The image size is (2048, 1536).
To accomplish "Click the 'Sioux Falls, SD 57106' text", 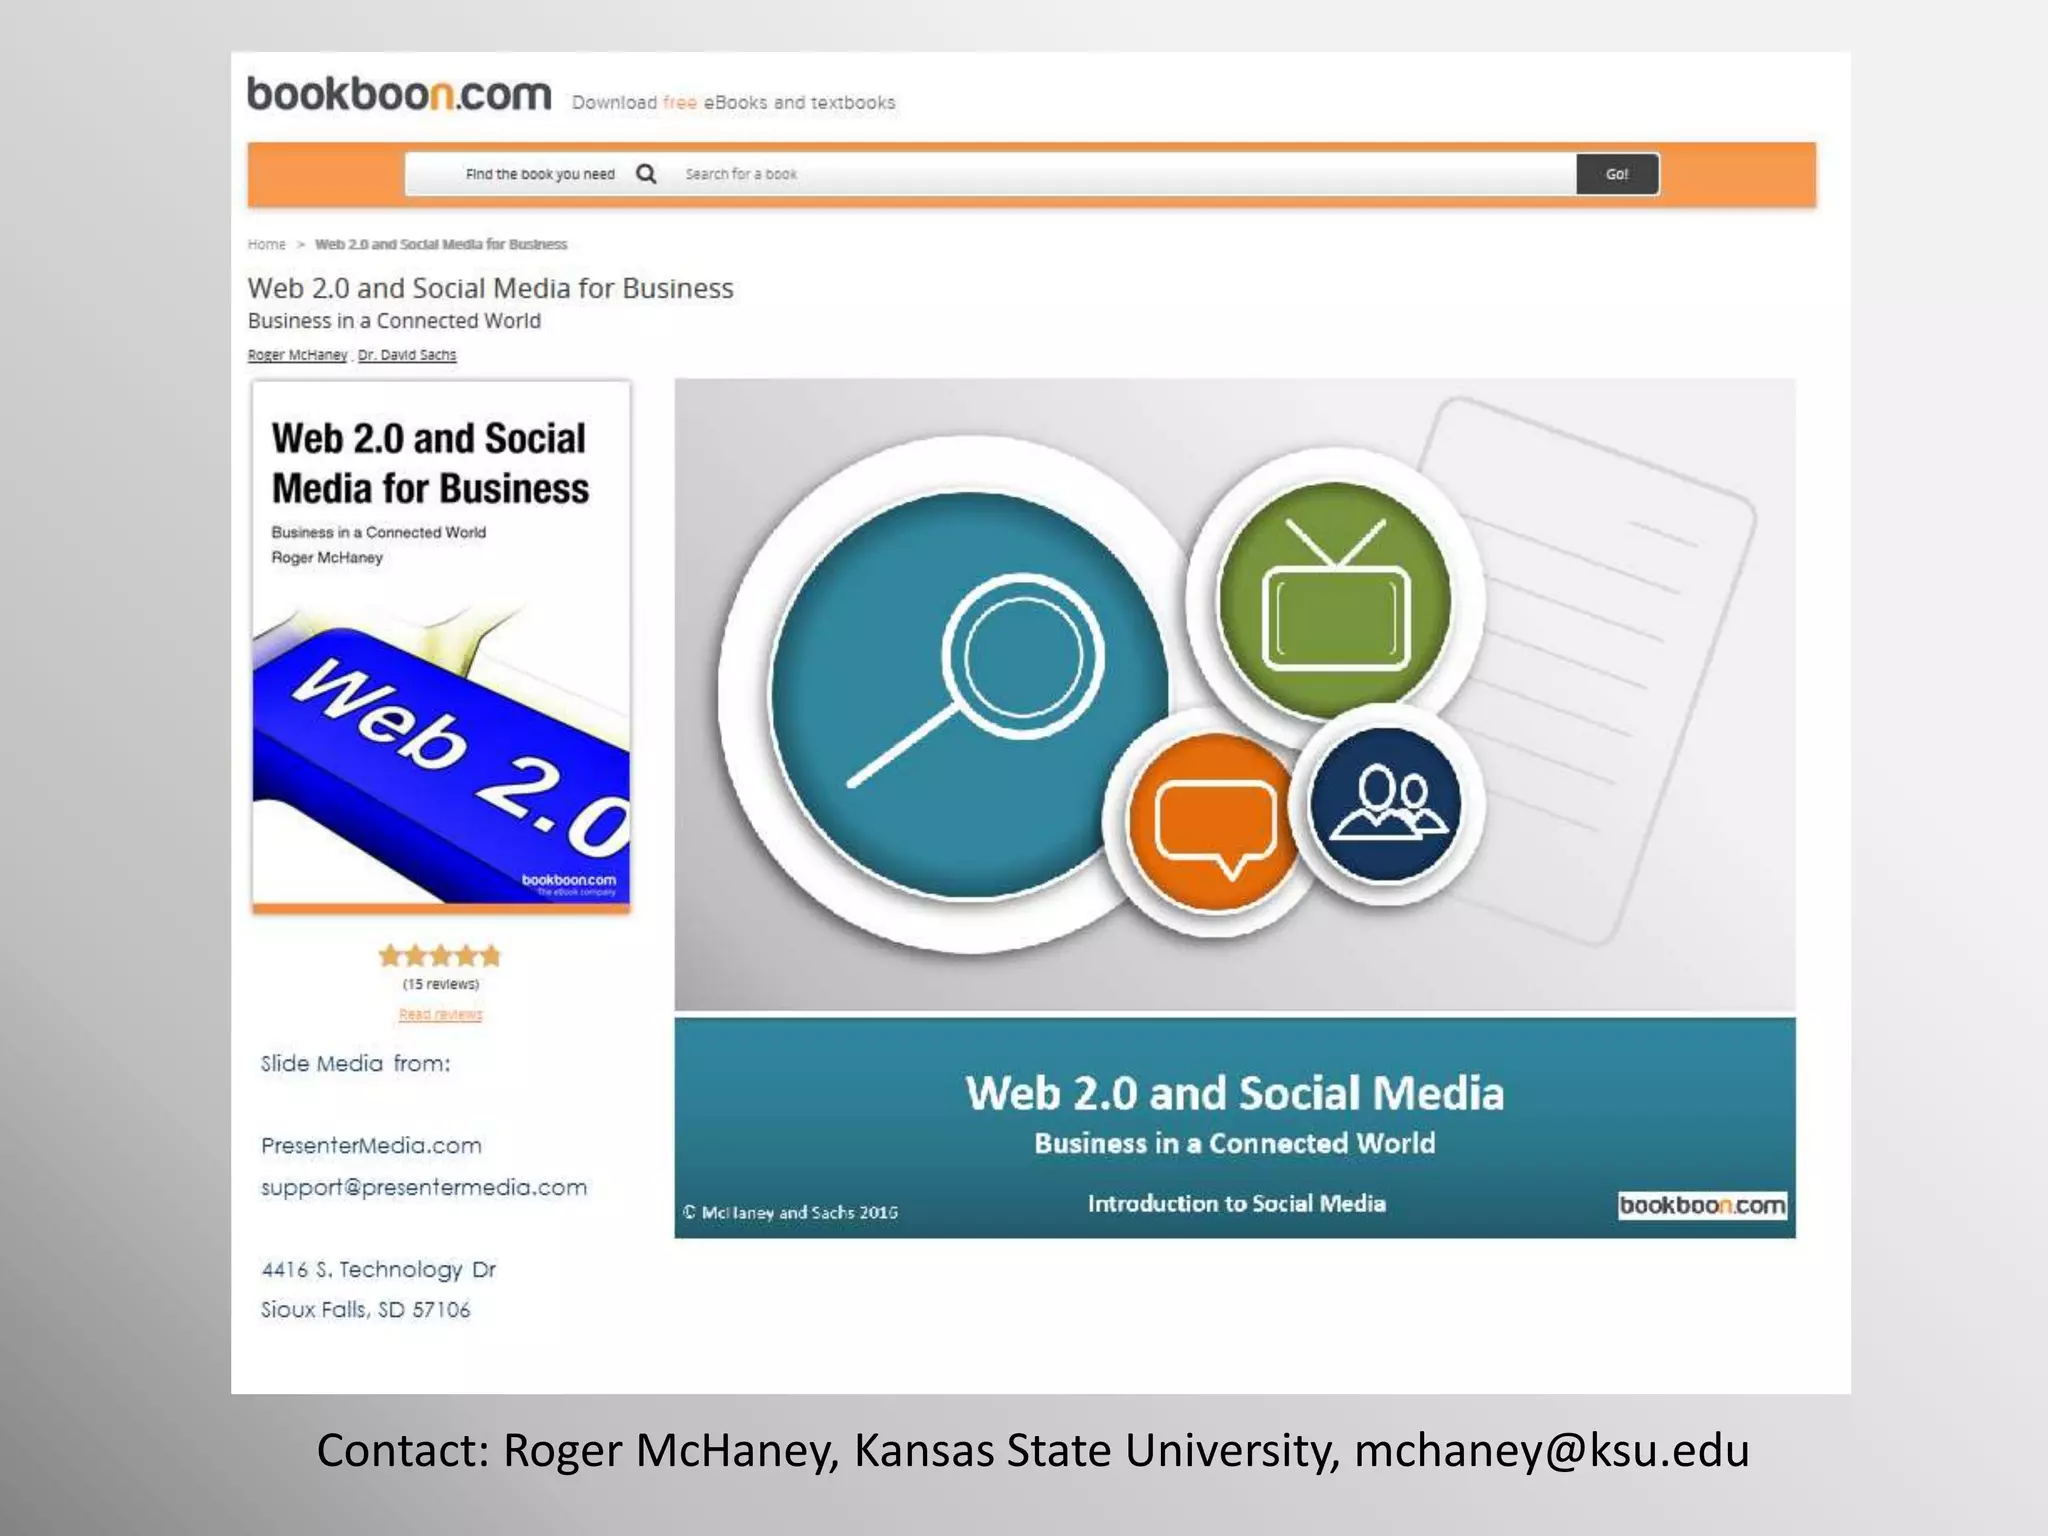I will 365,1310.
